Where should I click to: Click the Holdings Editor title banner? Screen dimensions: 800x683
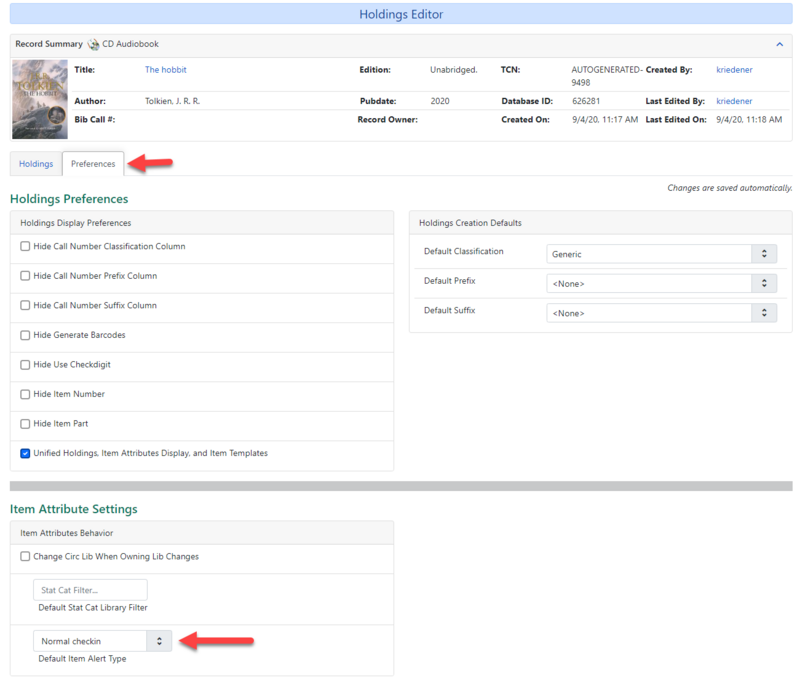tap(401, 14)
